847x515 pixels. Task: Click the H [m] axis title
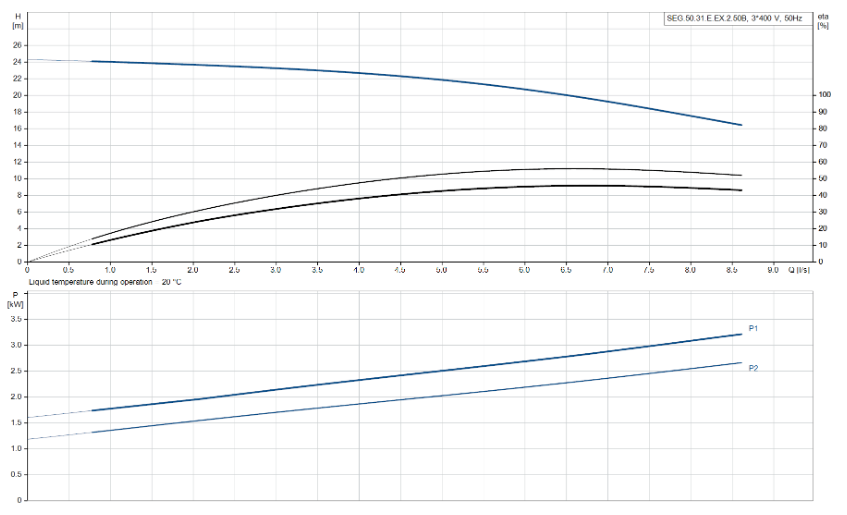18,21
